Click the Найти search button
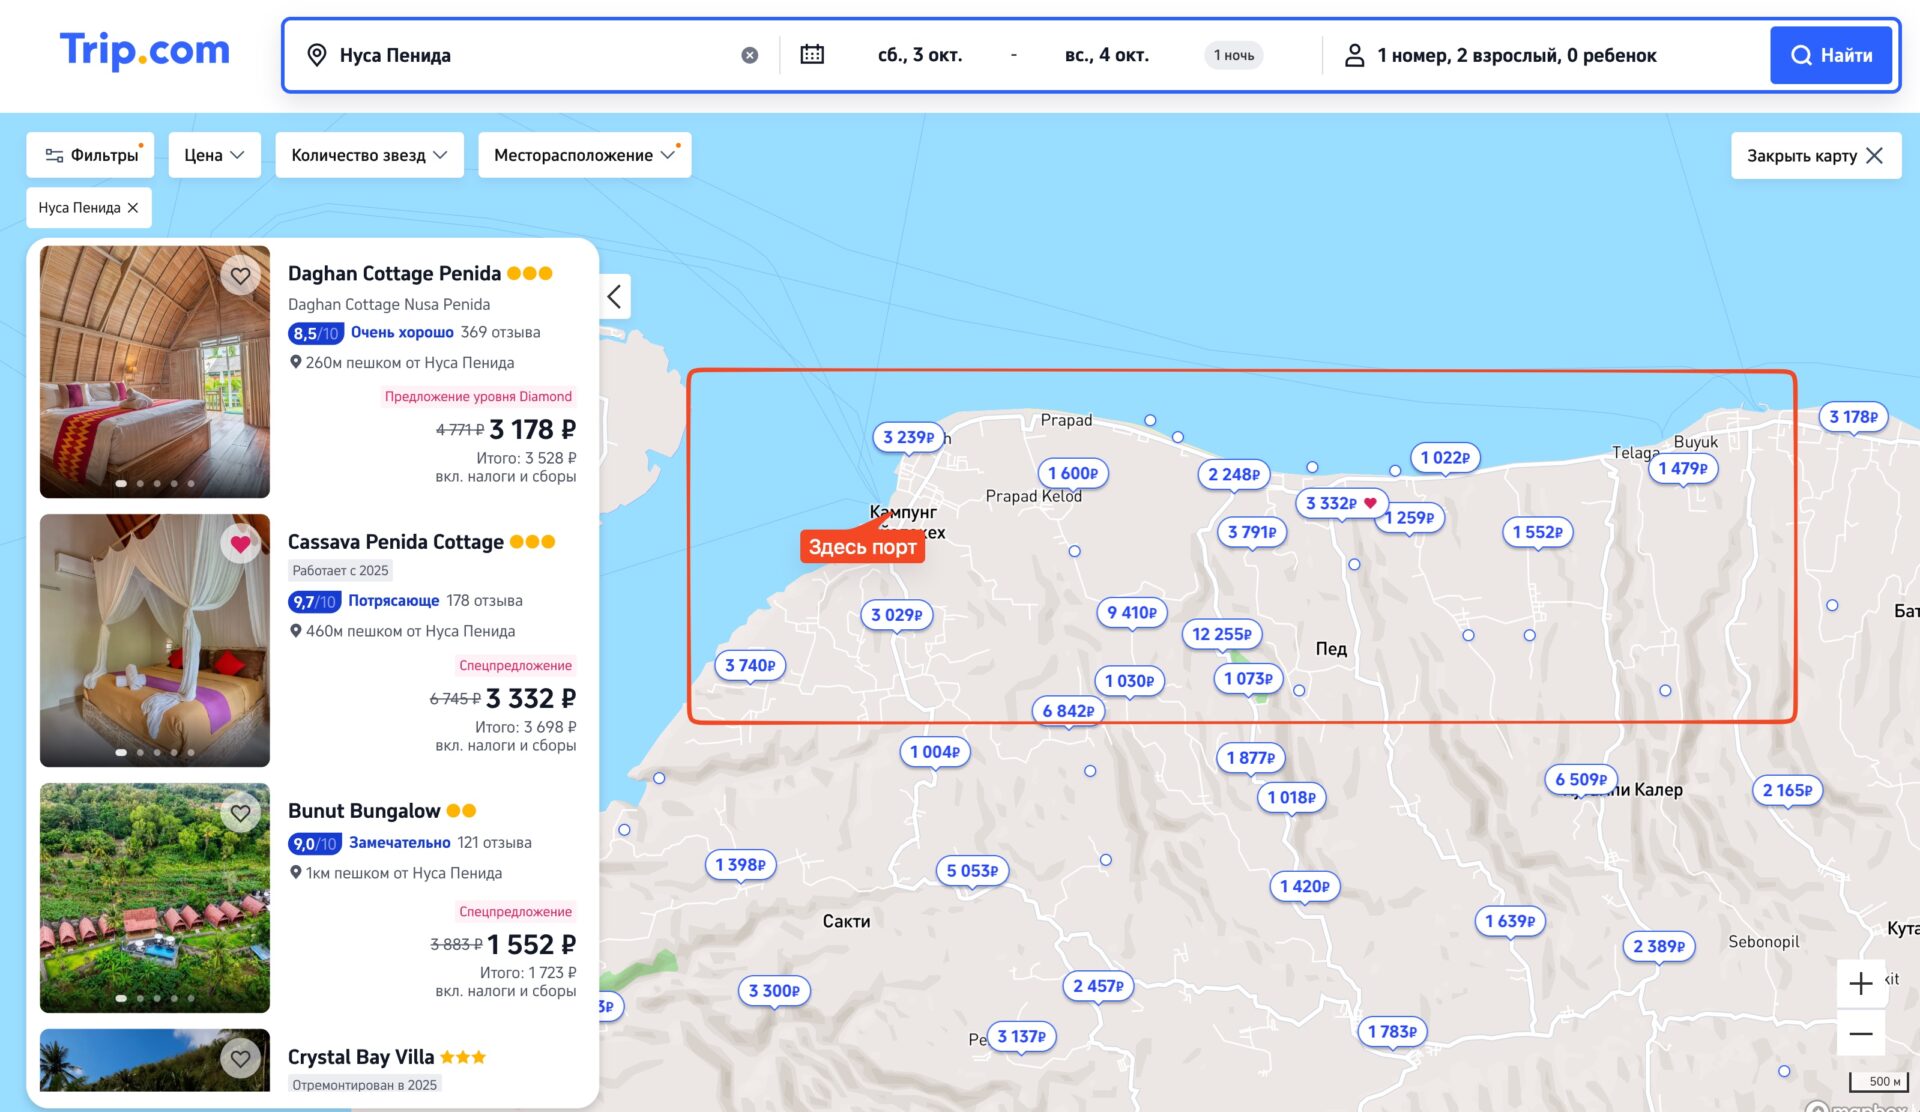Screen dimensions: 1920x1112 pos(1831,55)
